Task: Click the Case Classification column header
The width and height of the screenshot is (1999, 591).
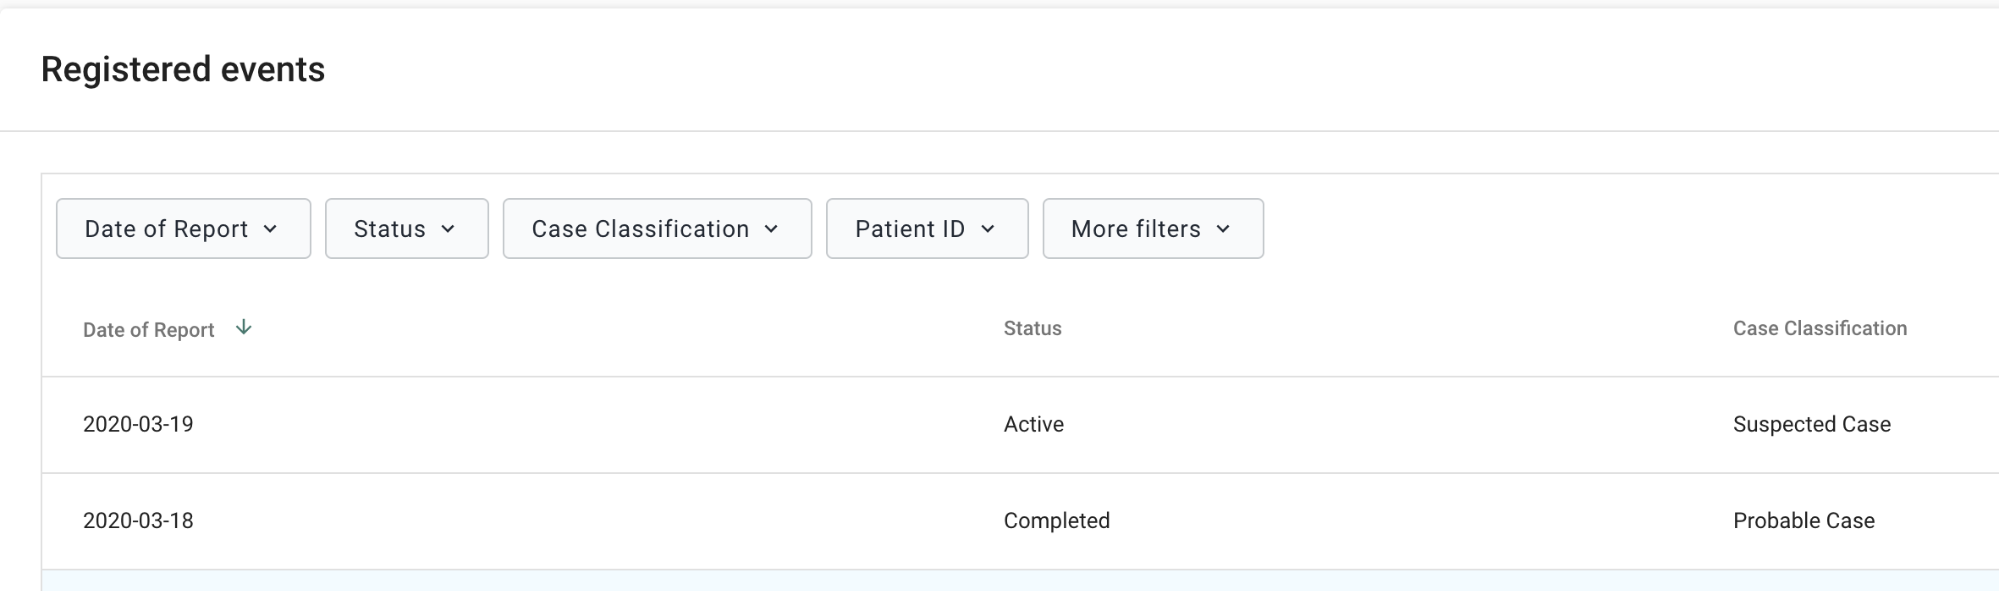Action: [x=1820, y=328]
